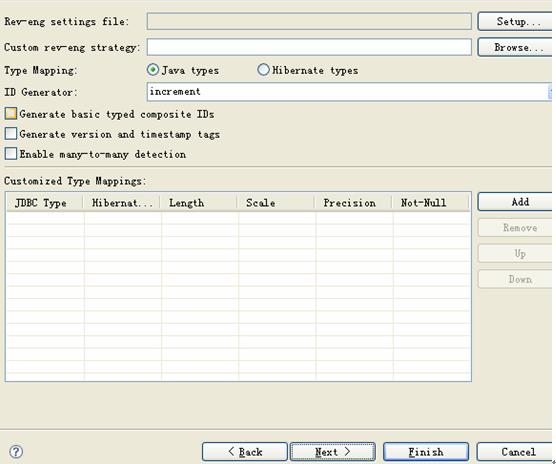Viewport: 556px width, 464px height.
Task: Select Hibernate types radio button
Action: pos(263,70)
